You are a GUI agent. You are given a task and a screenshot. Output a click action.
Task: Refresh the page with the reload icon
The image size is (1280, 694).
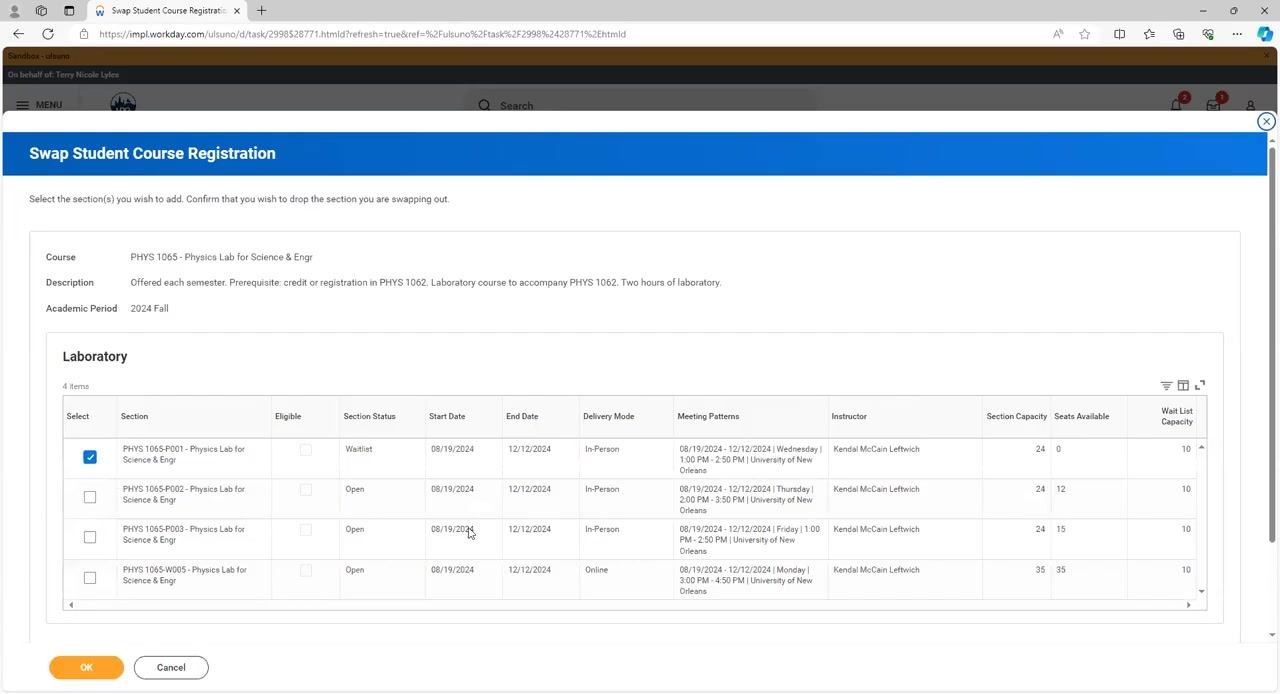click(47, 34)
